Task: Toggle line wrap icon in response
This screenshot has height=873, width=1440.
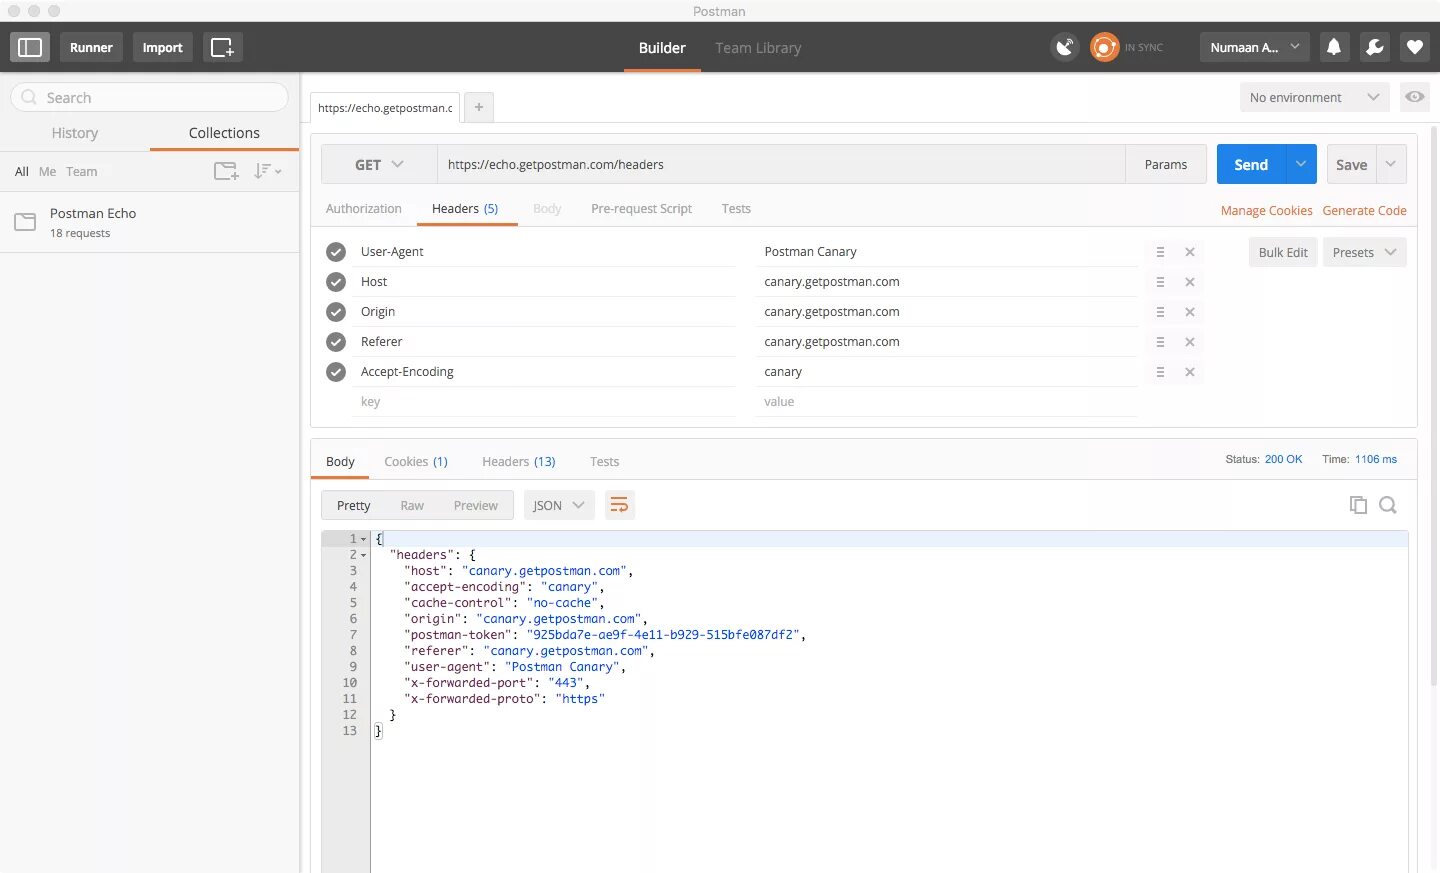Action: (619, 505)
